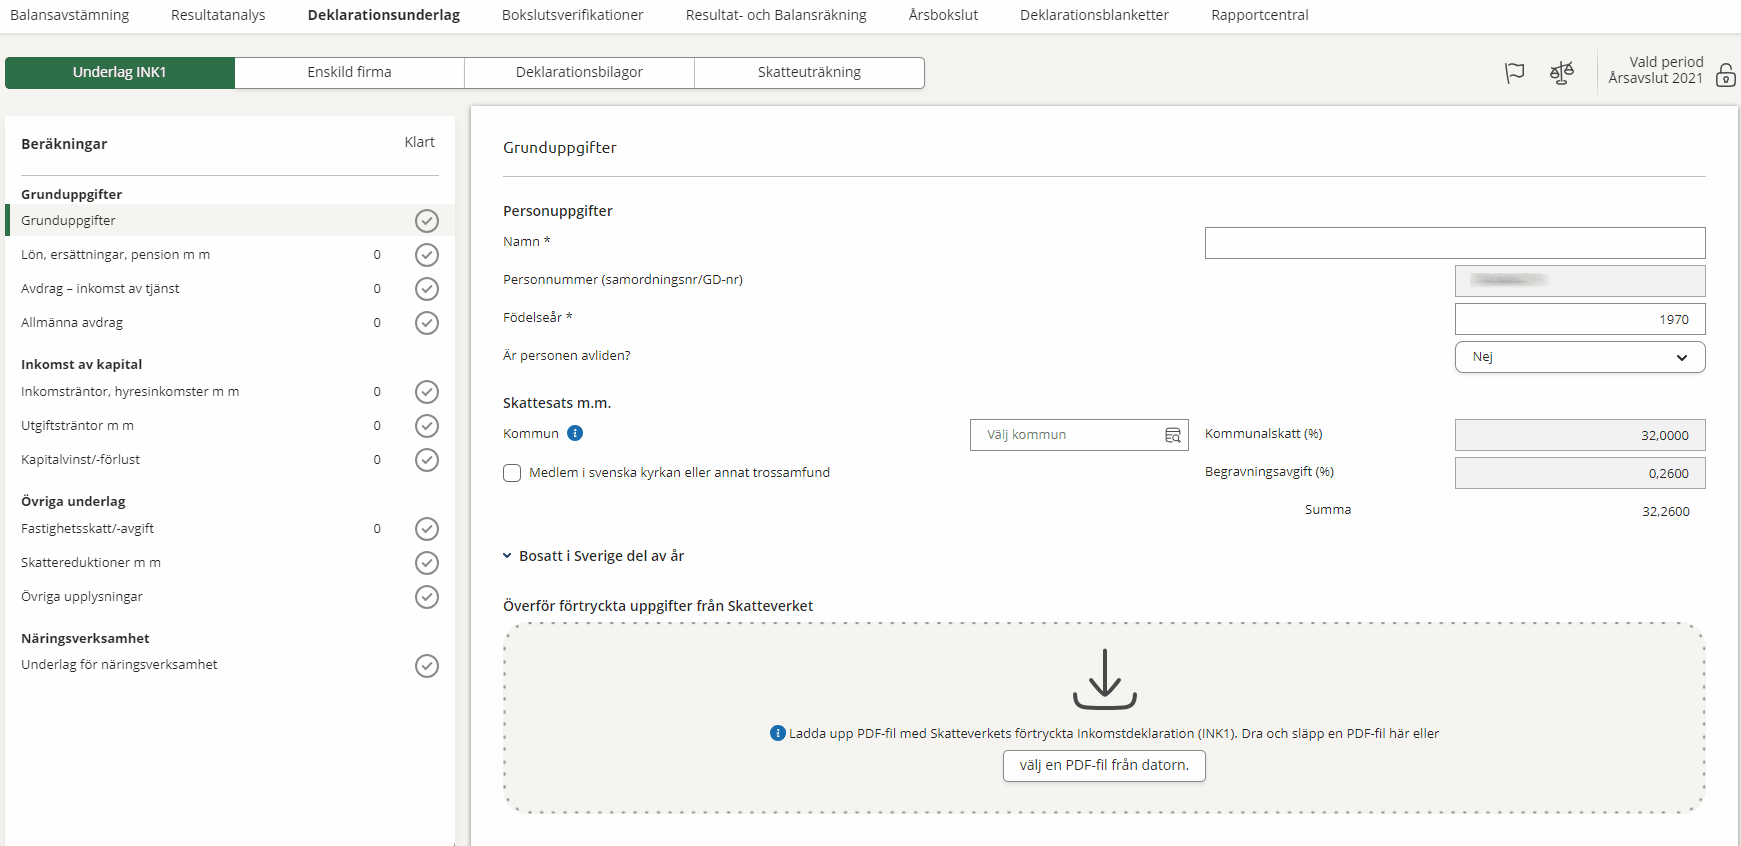
Task: Select the Enskild firma tab
Action: pyautogui.click(x=349, y=72)
